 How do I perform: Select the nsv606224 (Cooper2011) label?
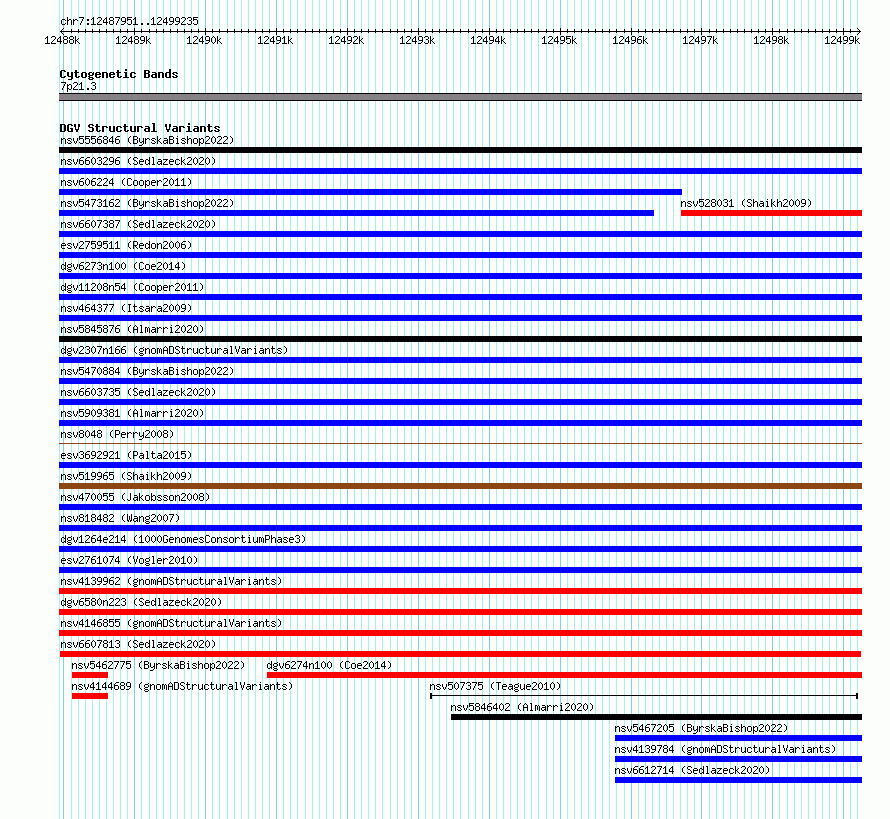pos(126,182)
